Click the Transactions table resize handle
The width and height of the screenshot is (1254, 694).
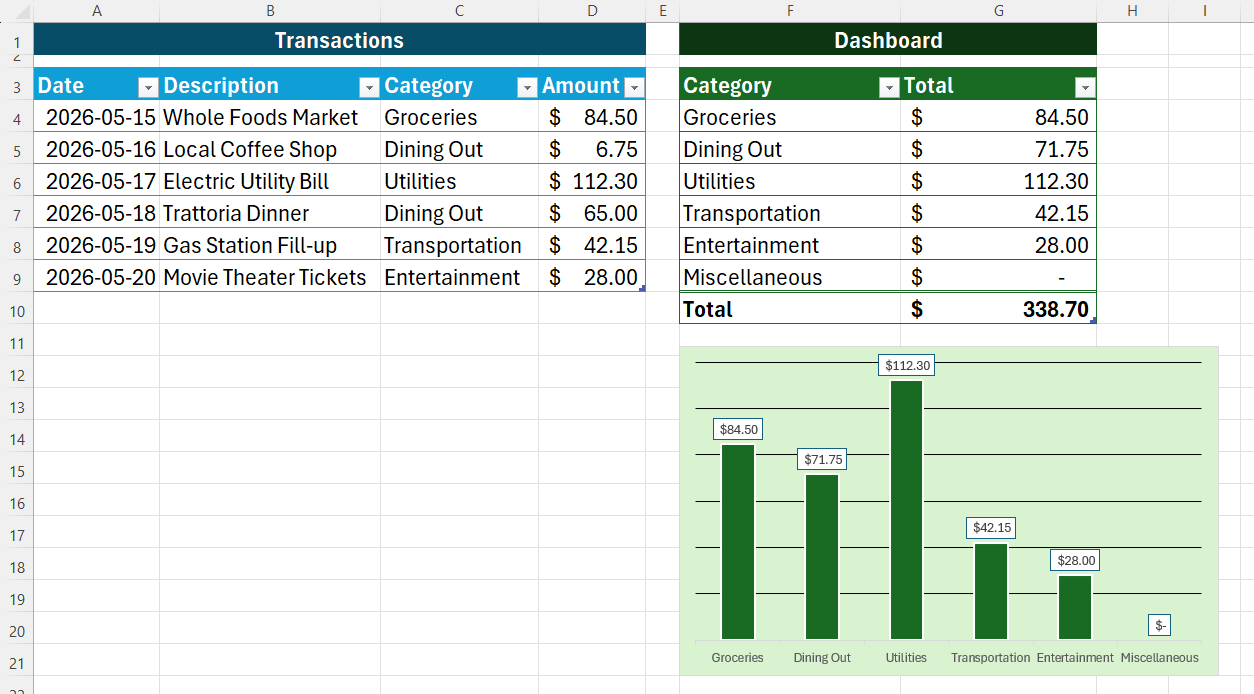pyautogui.click(x=642, y=288)
